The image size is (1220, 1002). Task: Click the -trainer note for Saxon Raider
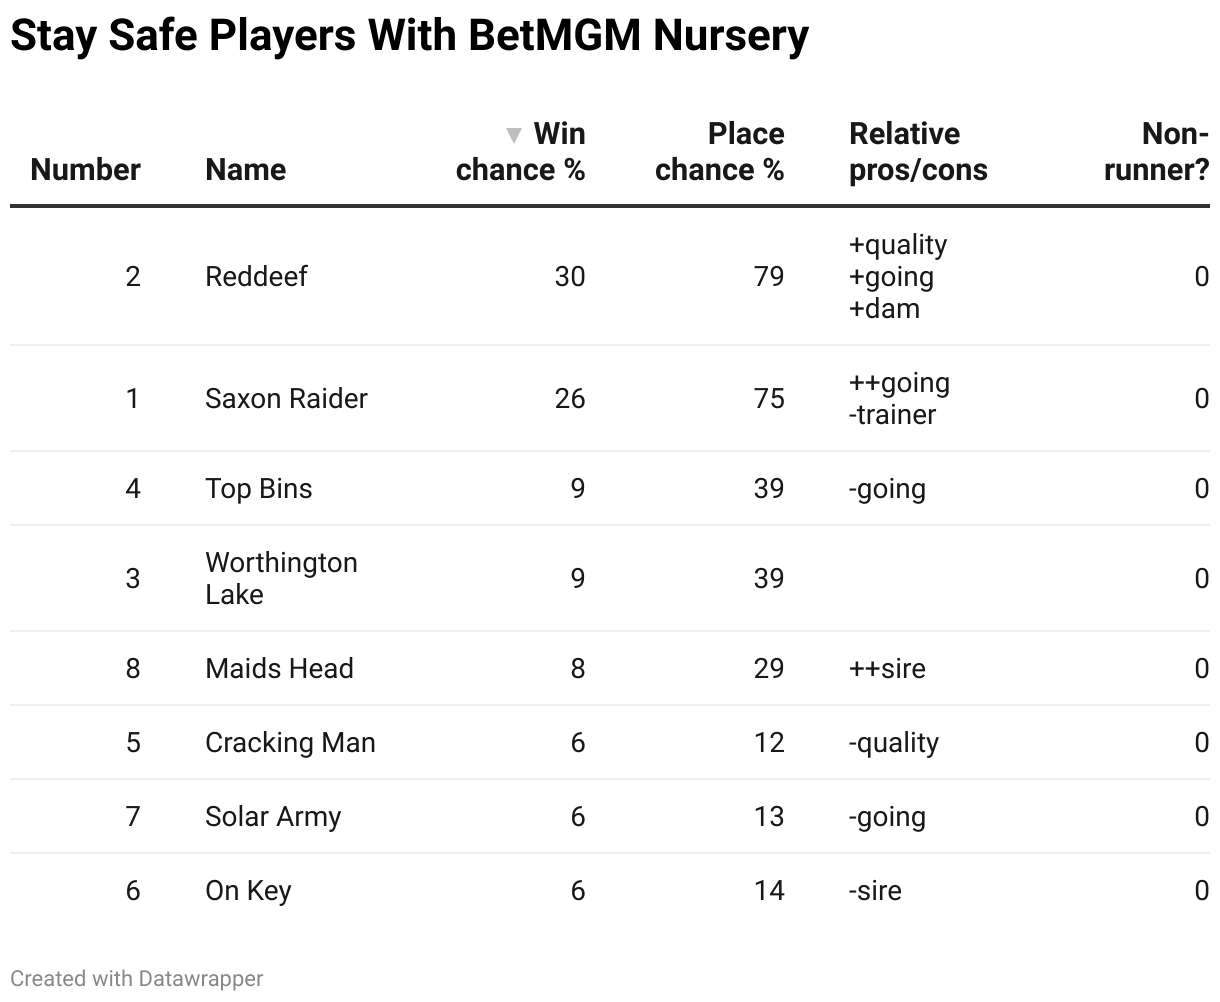892,414
